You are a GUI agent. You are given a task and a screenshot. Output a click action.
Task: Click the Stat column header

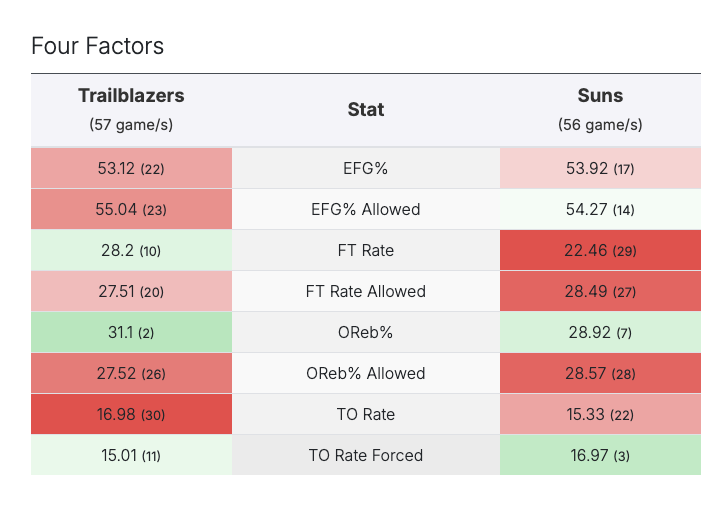pyautogui.click(x=365, y=110)
